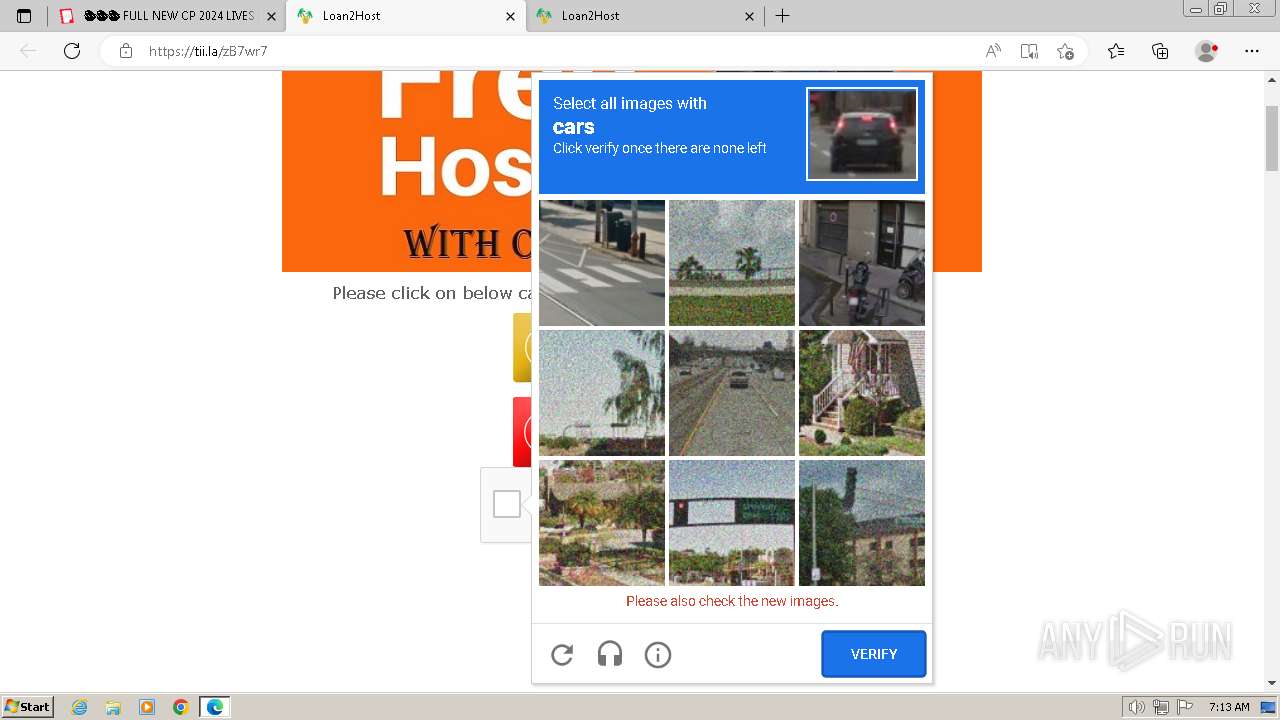Image resolution: width=1280 pixels, height=720 pixels.
Task: Select the building with tree image tile
Action: [862, 523]
